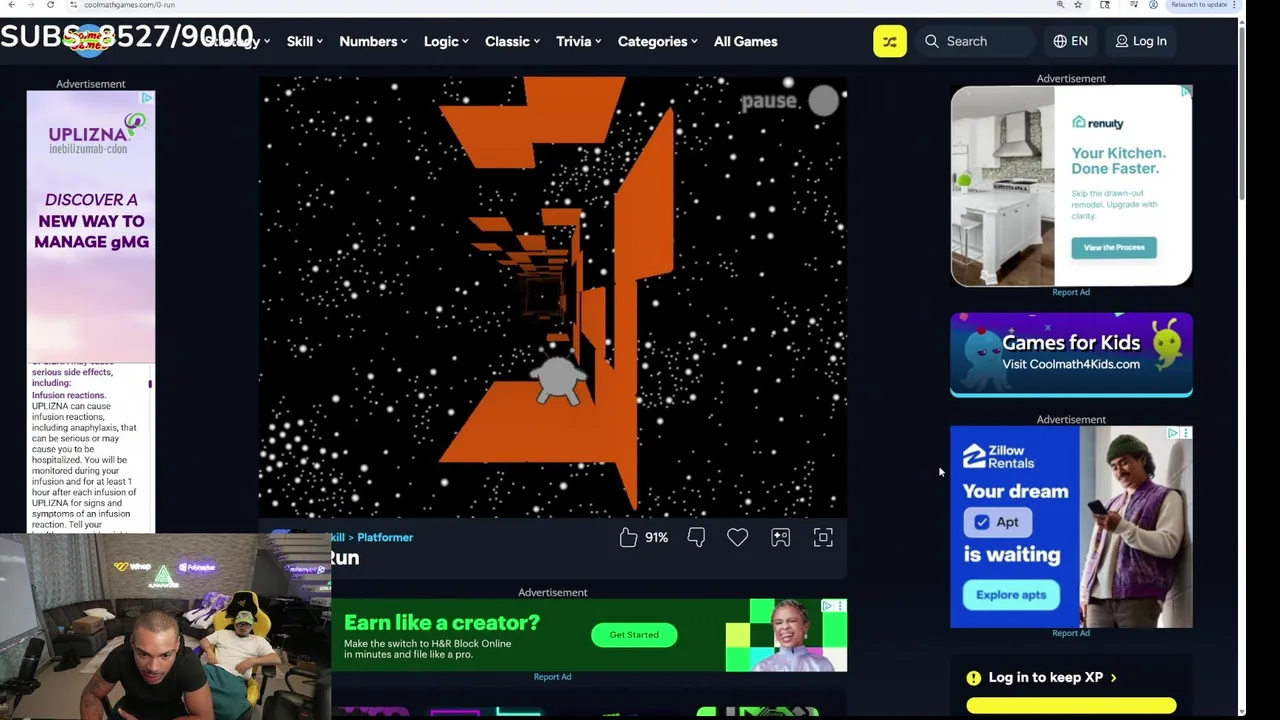Screen dimensions: 1280x720
Task: Click the yellow warning icon by Log in to keep XP
Action: 974,678
